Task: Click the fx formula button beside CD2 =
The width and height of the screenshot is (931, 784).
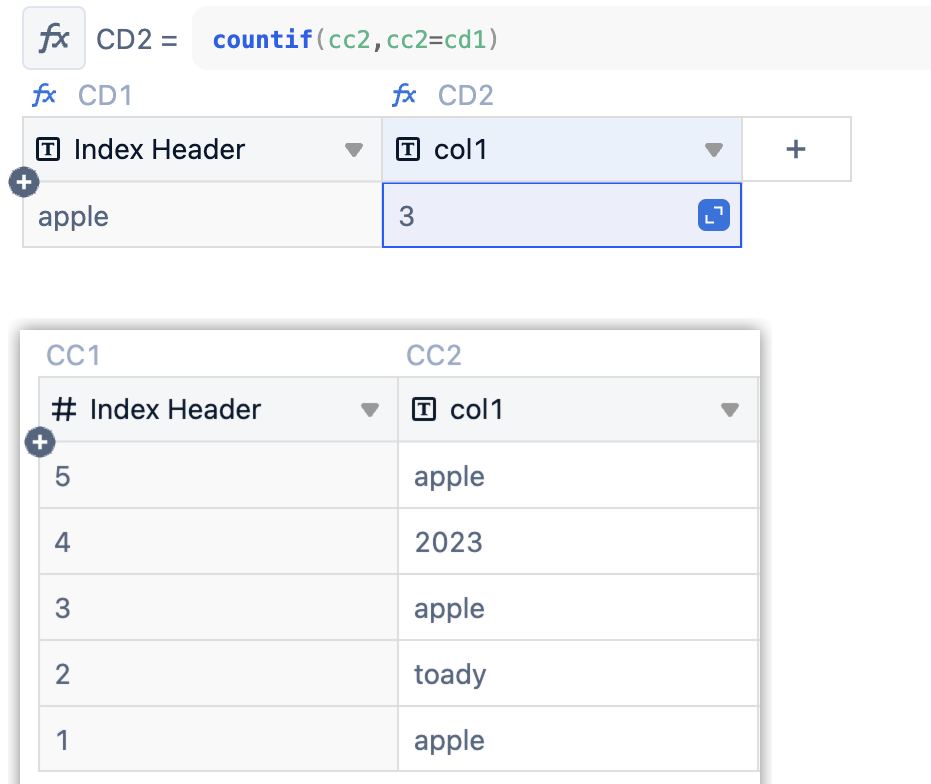Action: pos(54,39)
